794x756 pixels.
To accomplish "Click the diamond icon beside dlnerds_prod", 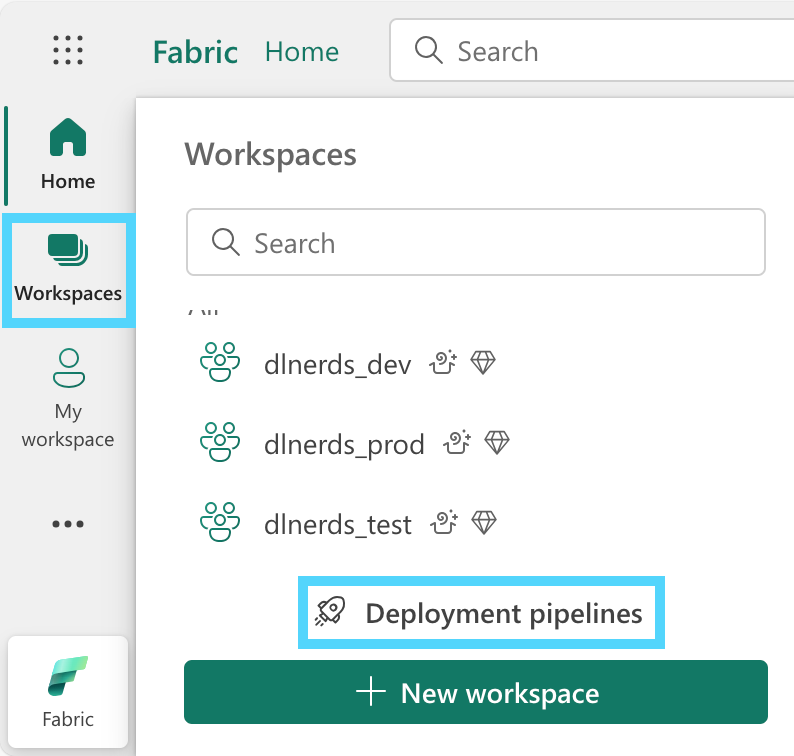I will [x=497, y=443].
